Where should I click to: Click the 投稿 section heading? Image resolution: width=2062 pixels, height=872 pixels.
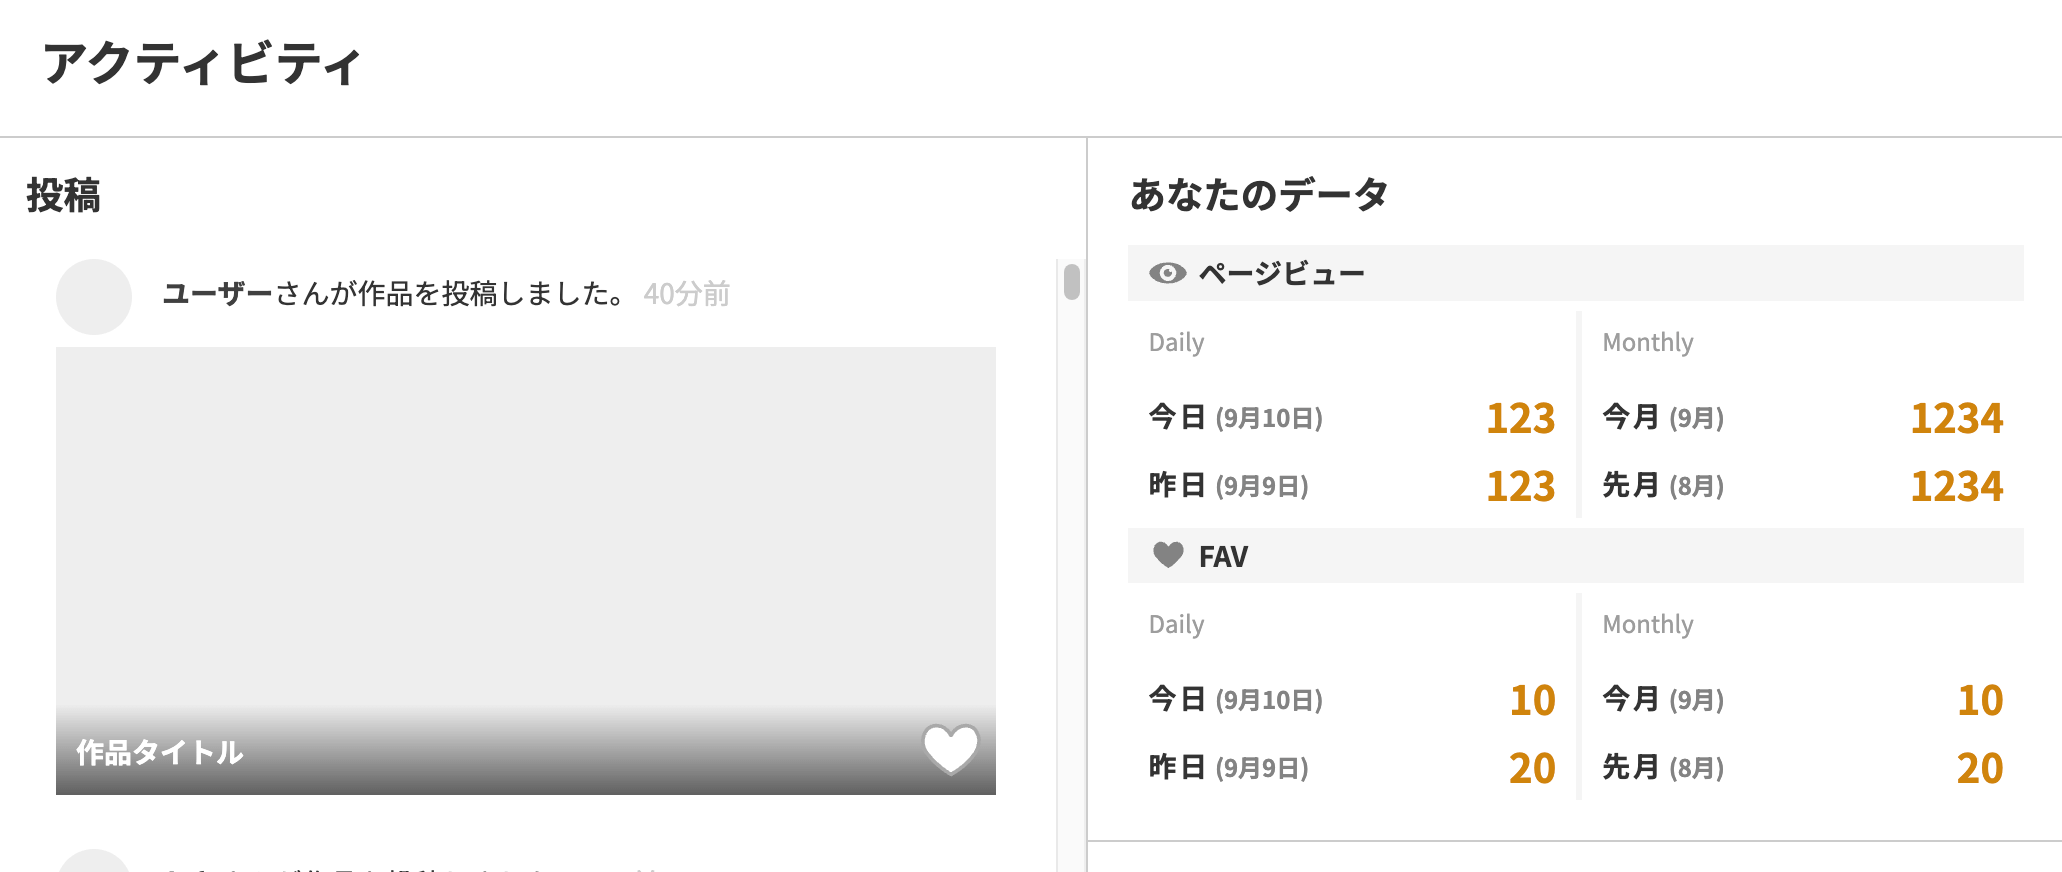63,196
